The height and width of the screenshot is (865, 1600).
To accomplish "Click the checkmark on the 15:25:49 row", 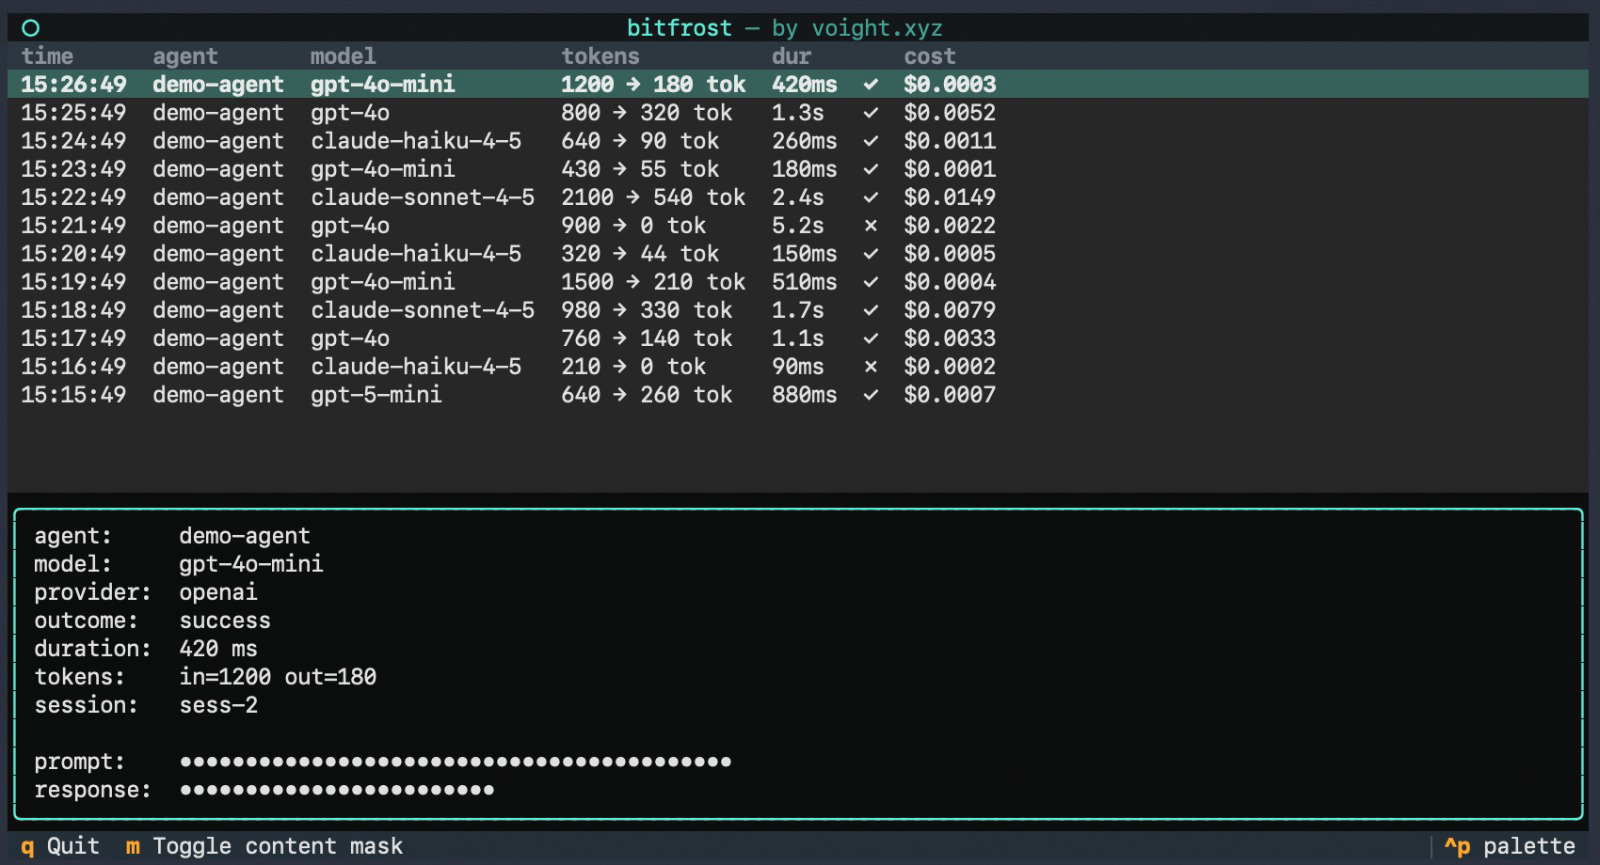I will (870, 113).
